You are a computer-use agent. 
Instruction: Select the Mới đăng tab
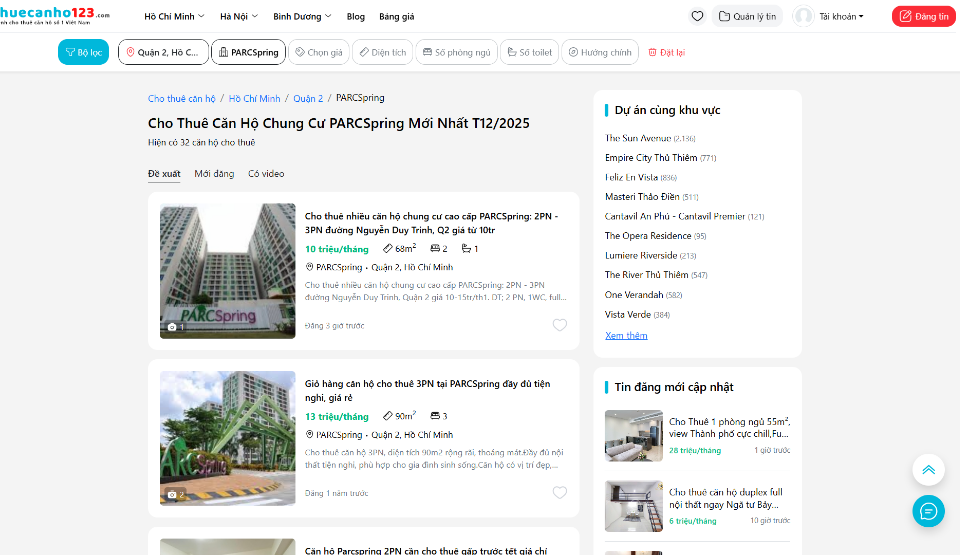(x=214, y=174)
